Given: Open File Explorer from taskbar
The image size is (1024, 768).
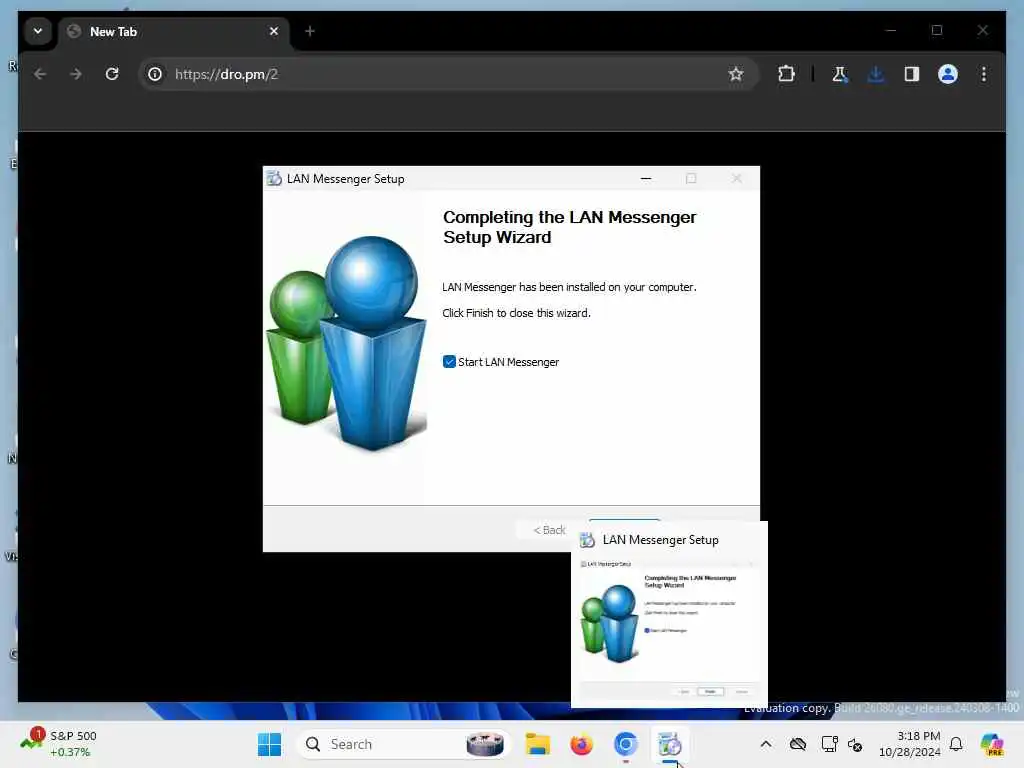Looking at the screenshot, I should pos(537,744).
